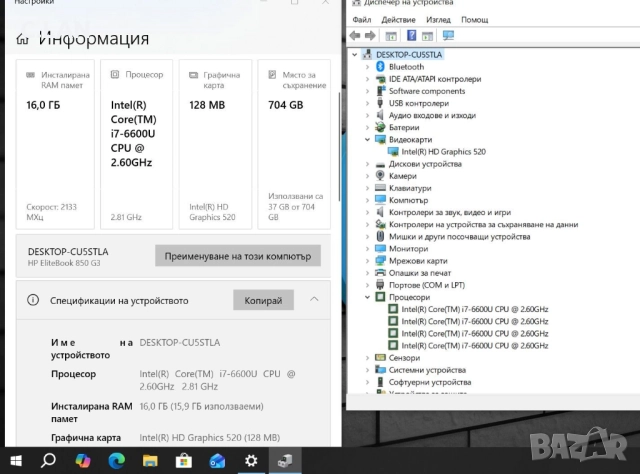Click the Копирай button
Screen dimensions: 640x474
(x=263, y=300)
